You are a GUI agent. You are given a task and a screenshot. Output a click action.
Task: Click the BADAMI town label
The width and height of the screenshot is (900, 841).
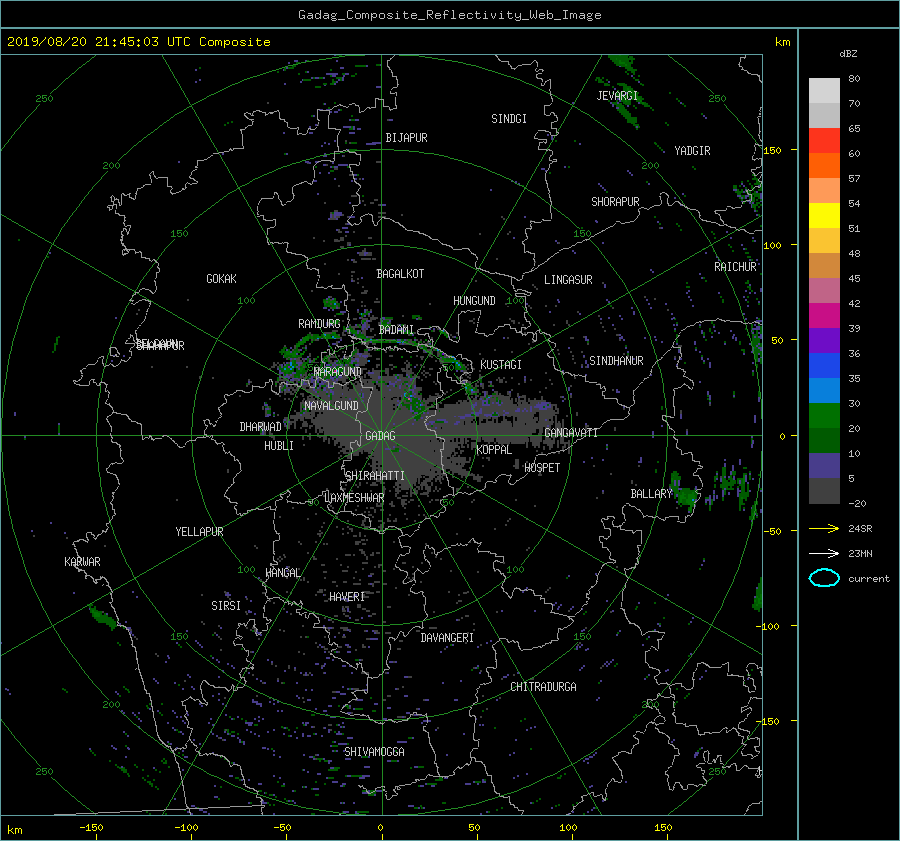[x=396, y=330]
